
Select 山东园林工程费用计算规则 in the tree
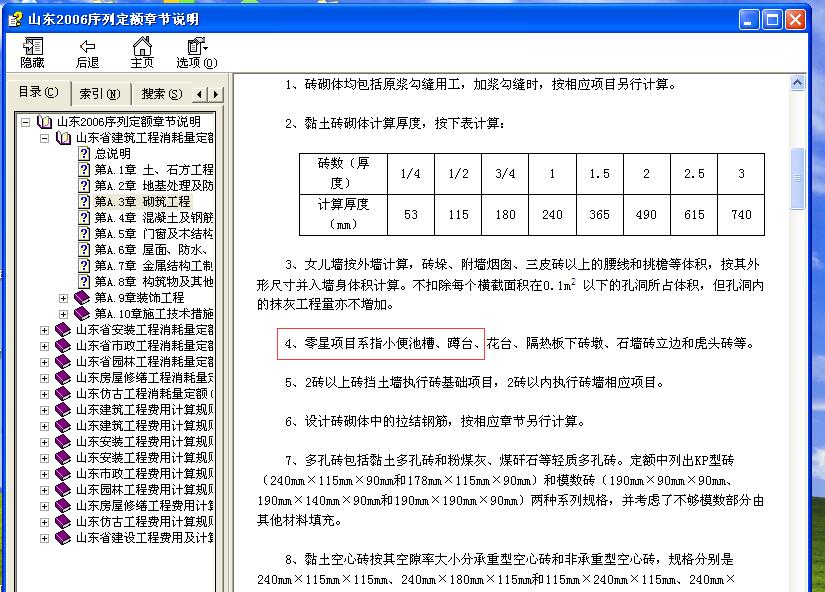pos(144,489)
